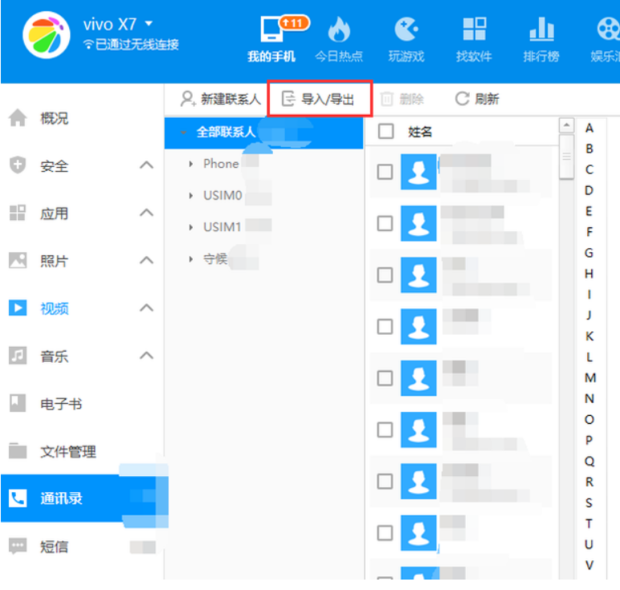The height and width of the screenshot is (590, 620).
Task: Jump to letter M in index
Action: pos(590,378)
